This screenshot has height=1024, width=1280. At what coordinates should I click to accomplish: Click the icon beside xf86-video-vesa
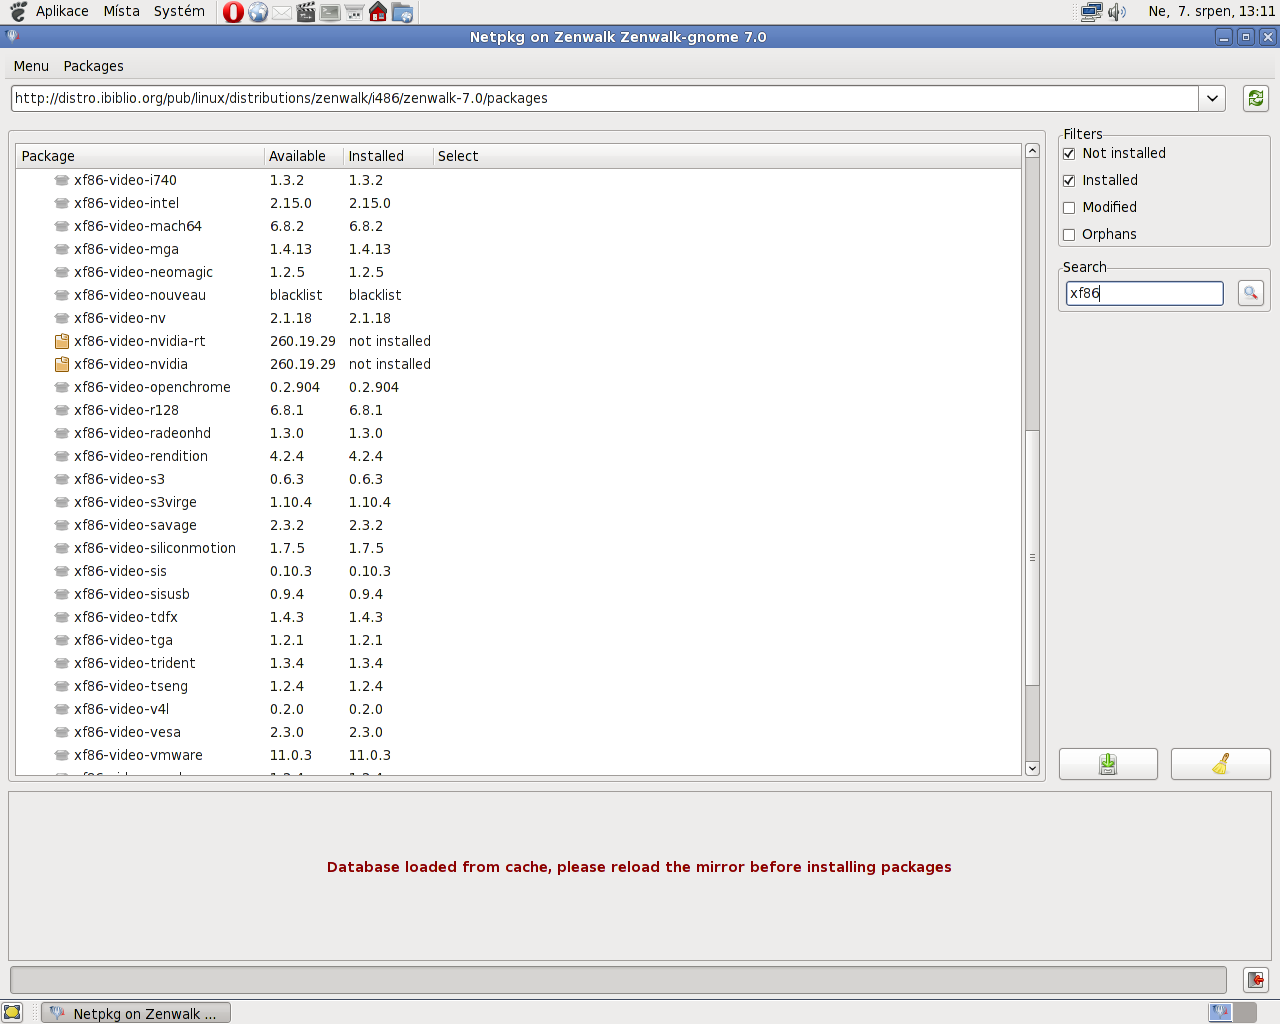coord(62,732)
